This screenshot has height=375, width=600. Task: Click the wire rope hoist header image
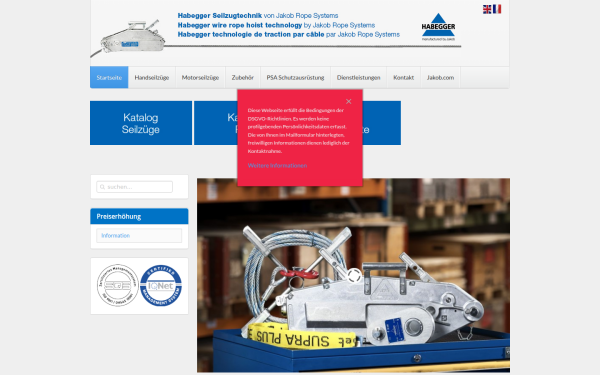[128, 38]
